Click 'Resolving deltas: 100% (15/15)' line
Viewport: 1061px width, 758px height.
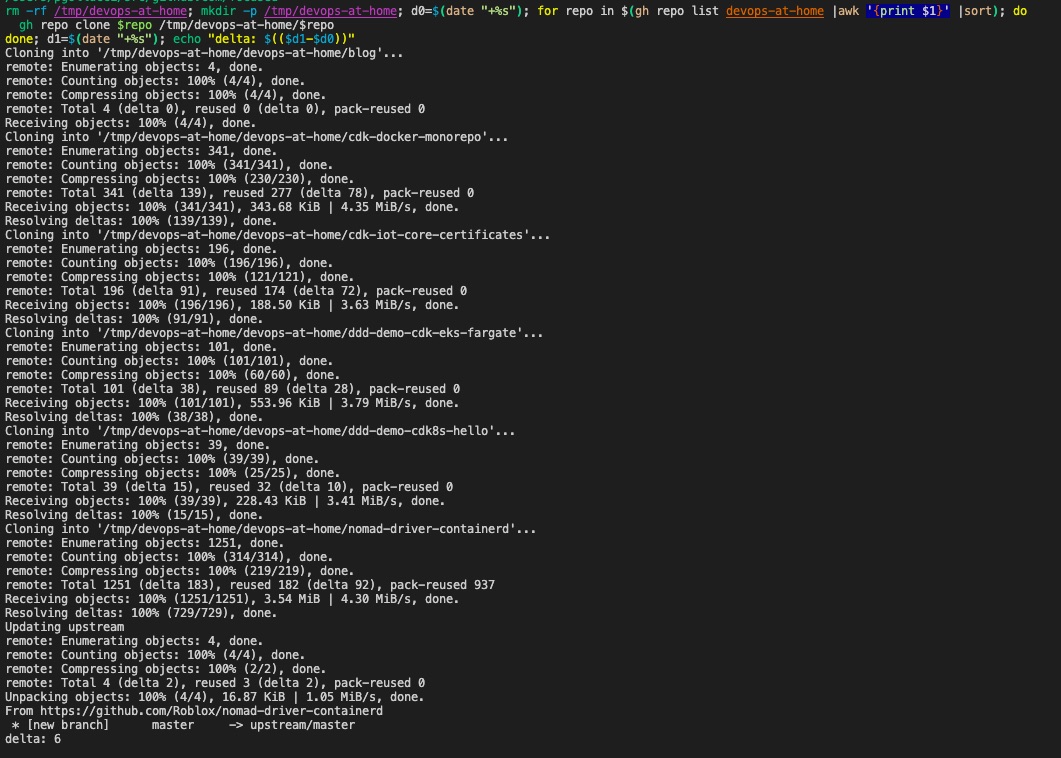134,515
